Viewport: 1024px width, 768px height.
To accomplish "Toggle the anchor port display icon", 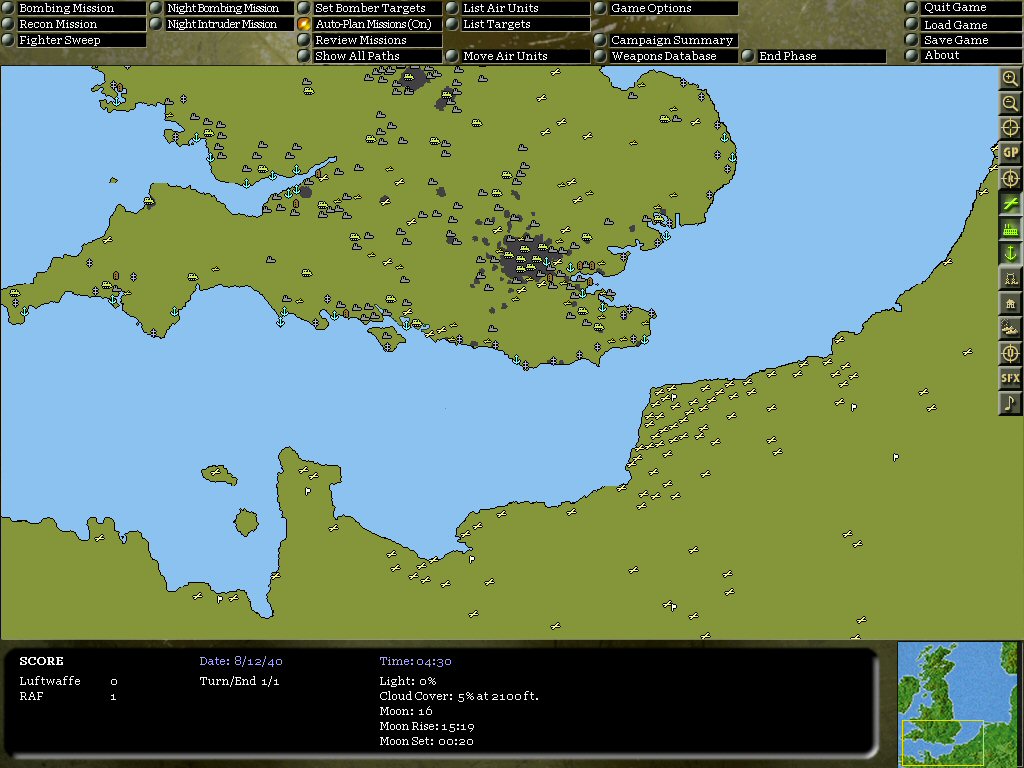I will pyautogui.click(x=1010, y=253).
